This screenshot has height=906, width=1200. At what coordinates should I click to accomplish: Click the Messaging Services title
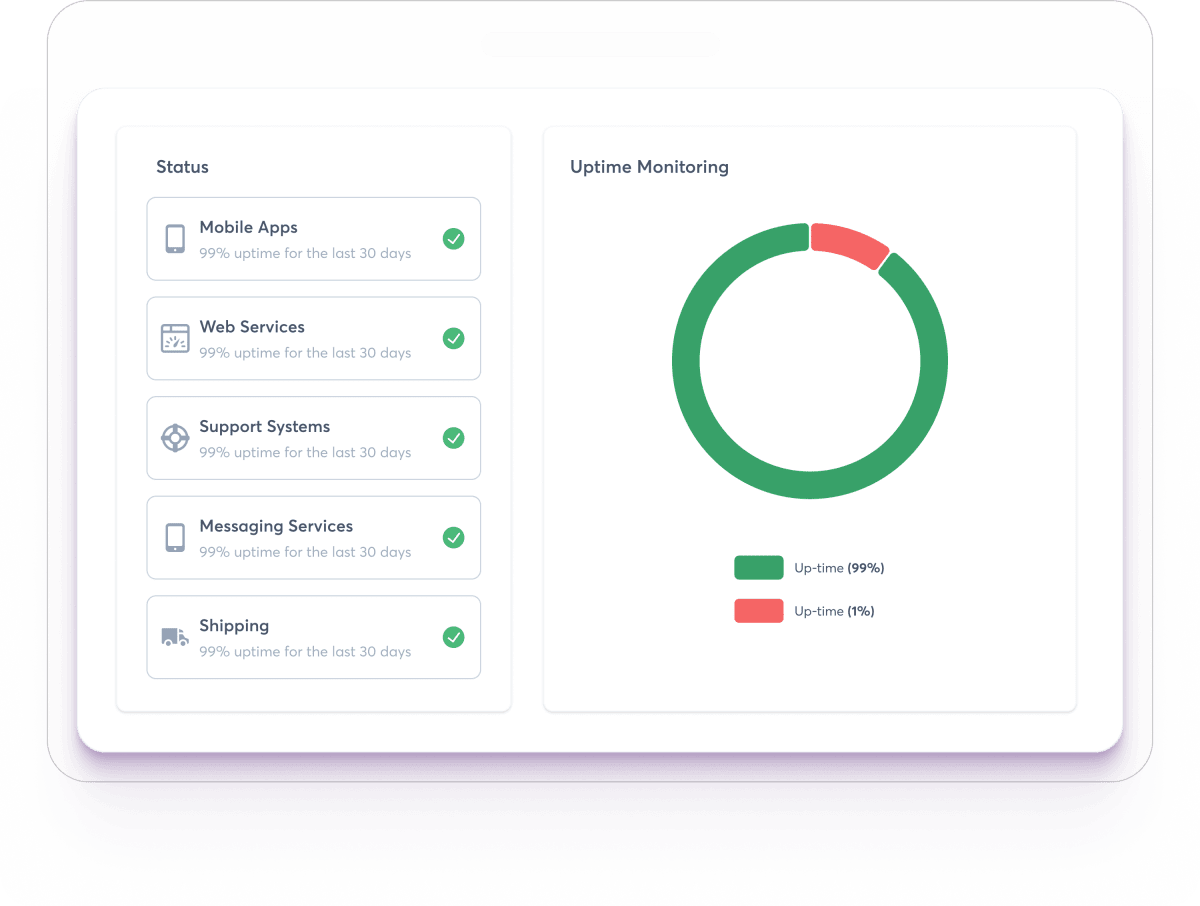coord(276,526)
